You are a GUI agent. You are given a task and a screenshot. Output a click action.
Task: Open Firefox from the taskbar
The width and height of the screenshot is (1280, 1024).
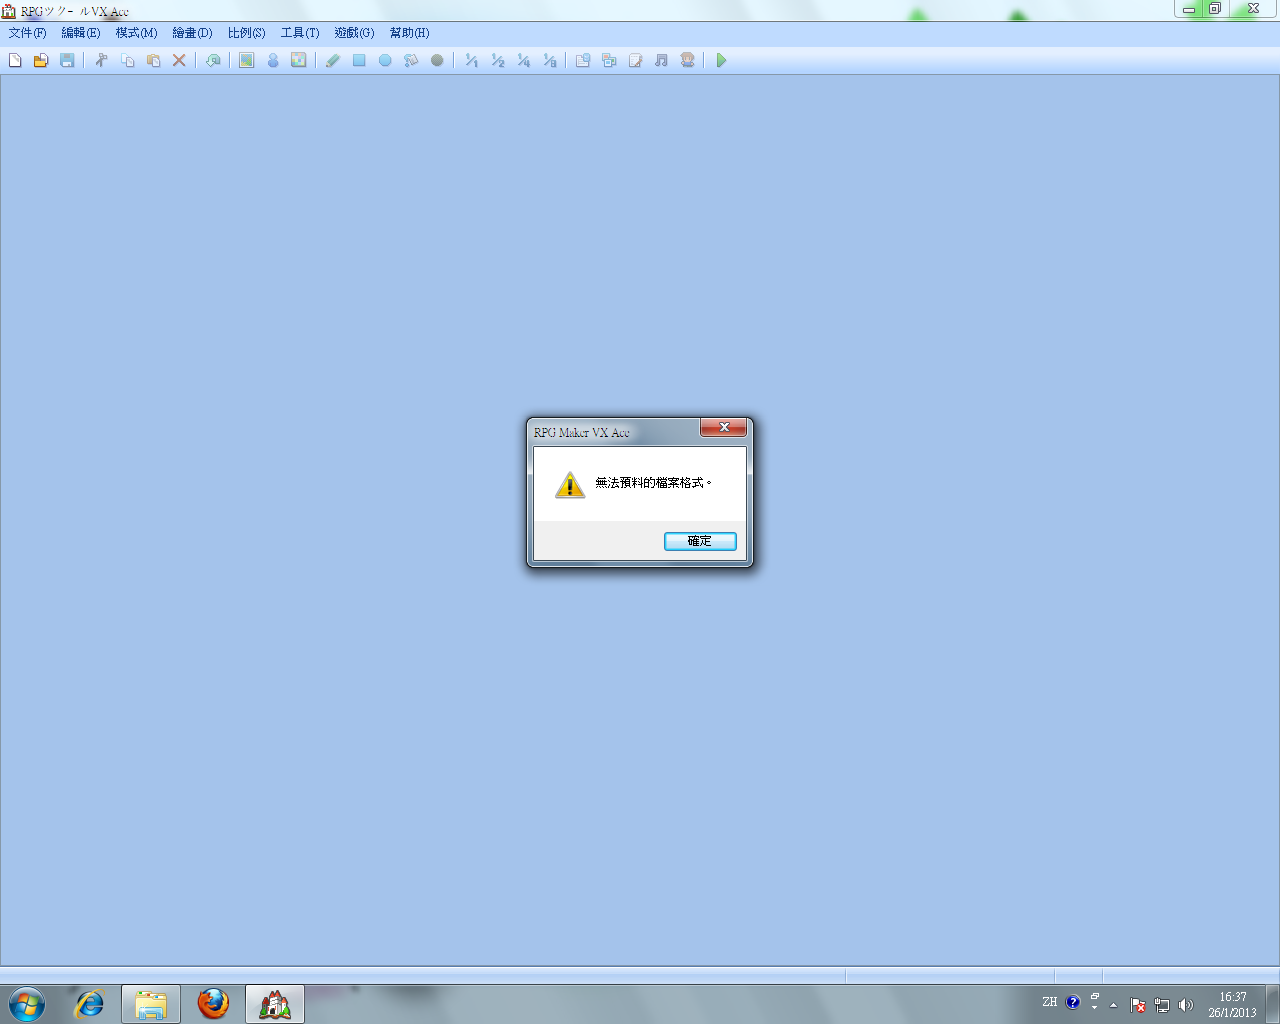tap(213, 1004)
